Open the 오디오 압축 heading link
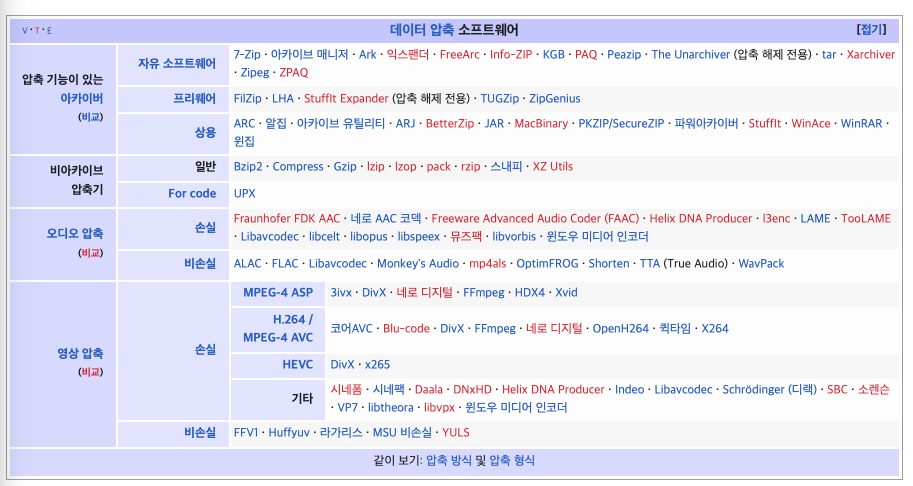The image size is (913, 486). [75, 233]
